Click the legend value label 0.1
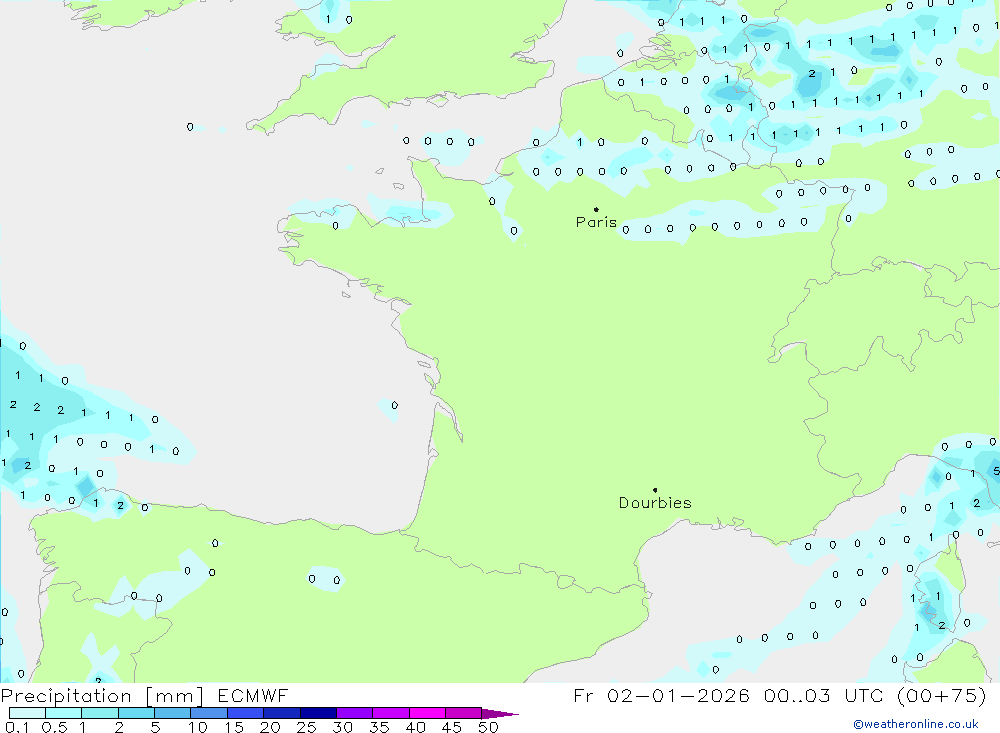The width and height of the screenshot is (1000, 733). pos(17,727)
